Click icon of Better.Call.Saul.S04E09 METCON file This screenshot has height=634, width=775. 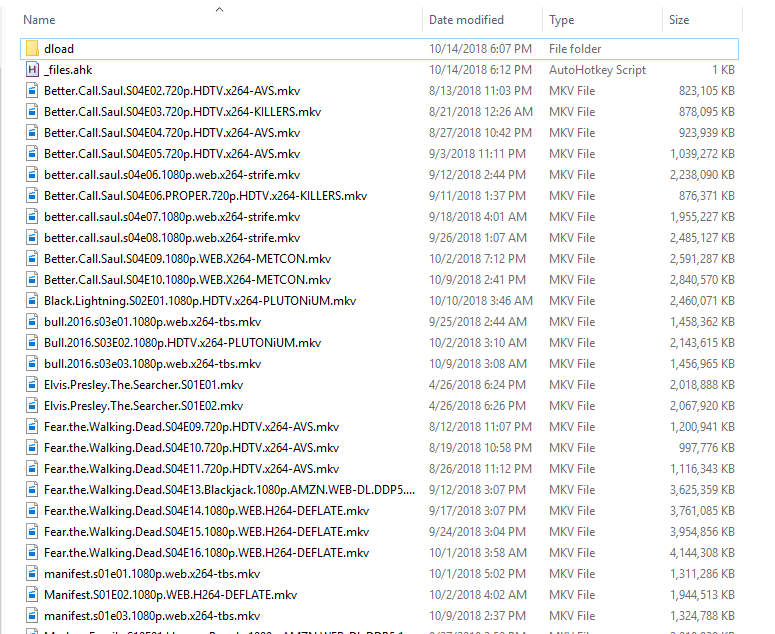point(32,259)
